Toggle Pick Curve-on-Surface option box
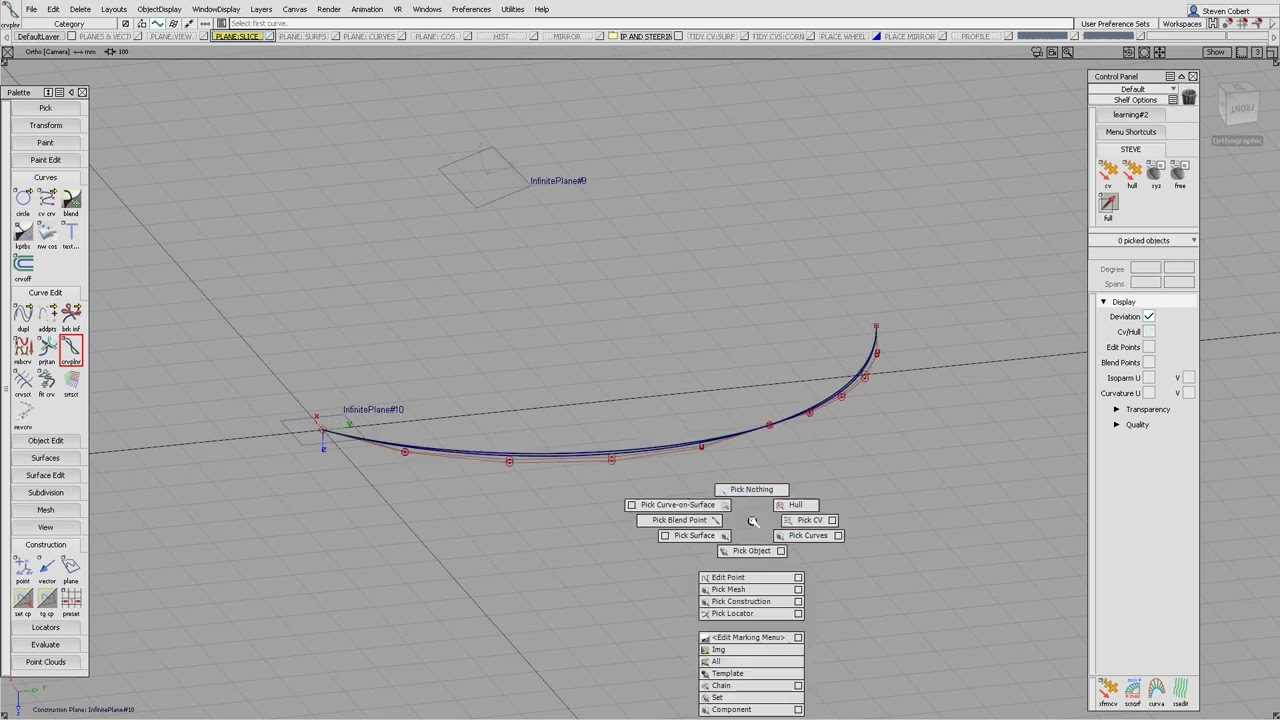The height and width of the screenshot is (720, 1280). (632, 505)
